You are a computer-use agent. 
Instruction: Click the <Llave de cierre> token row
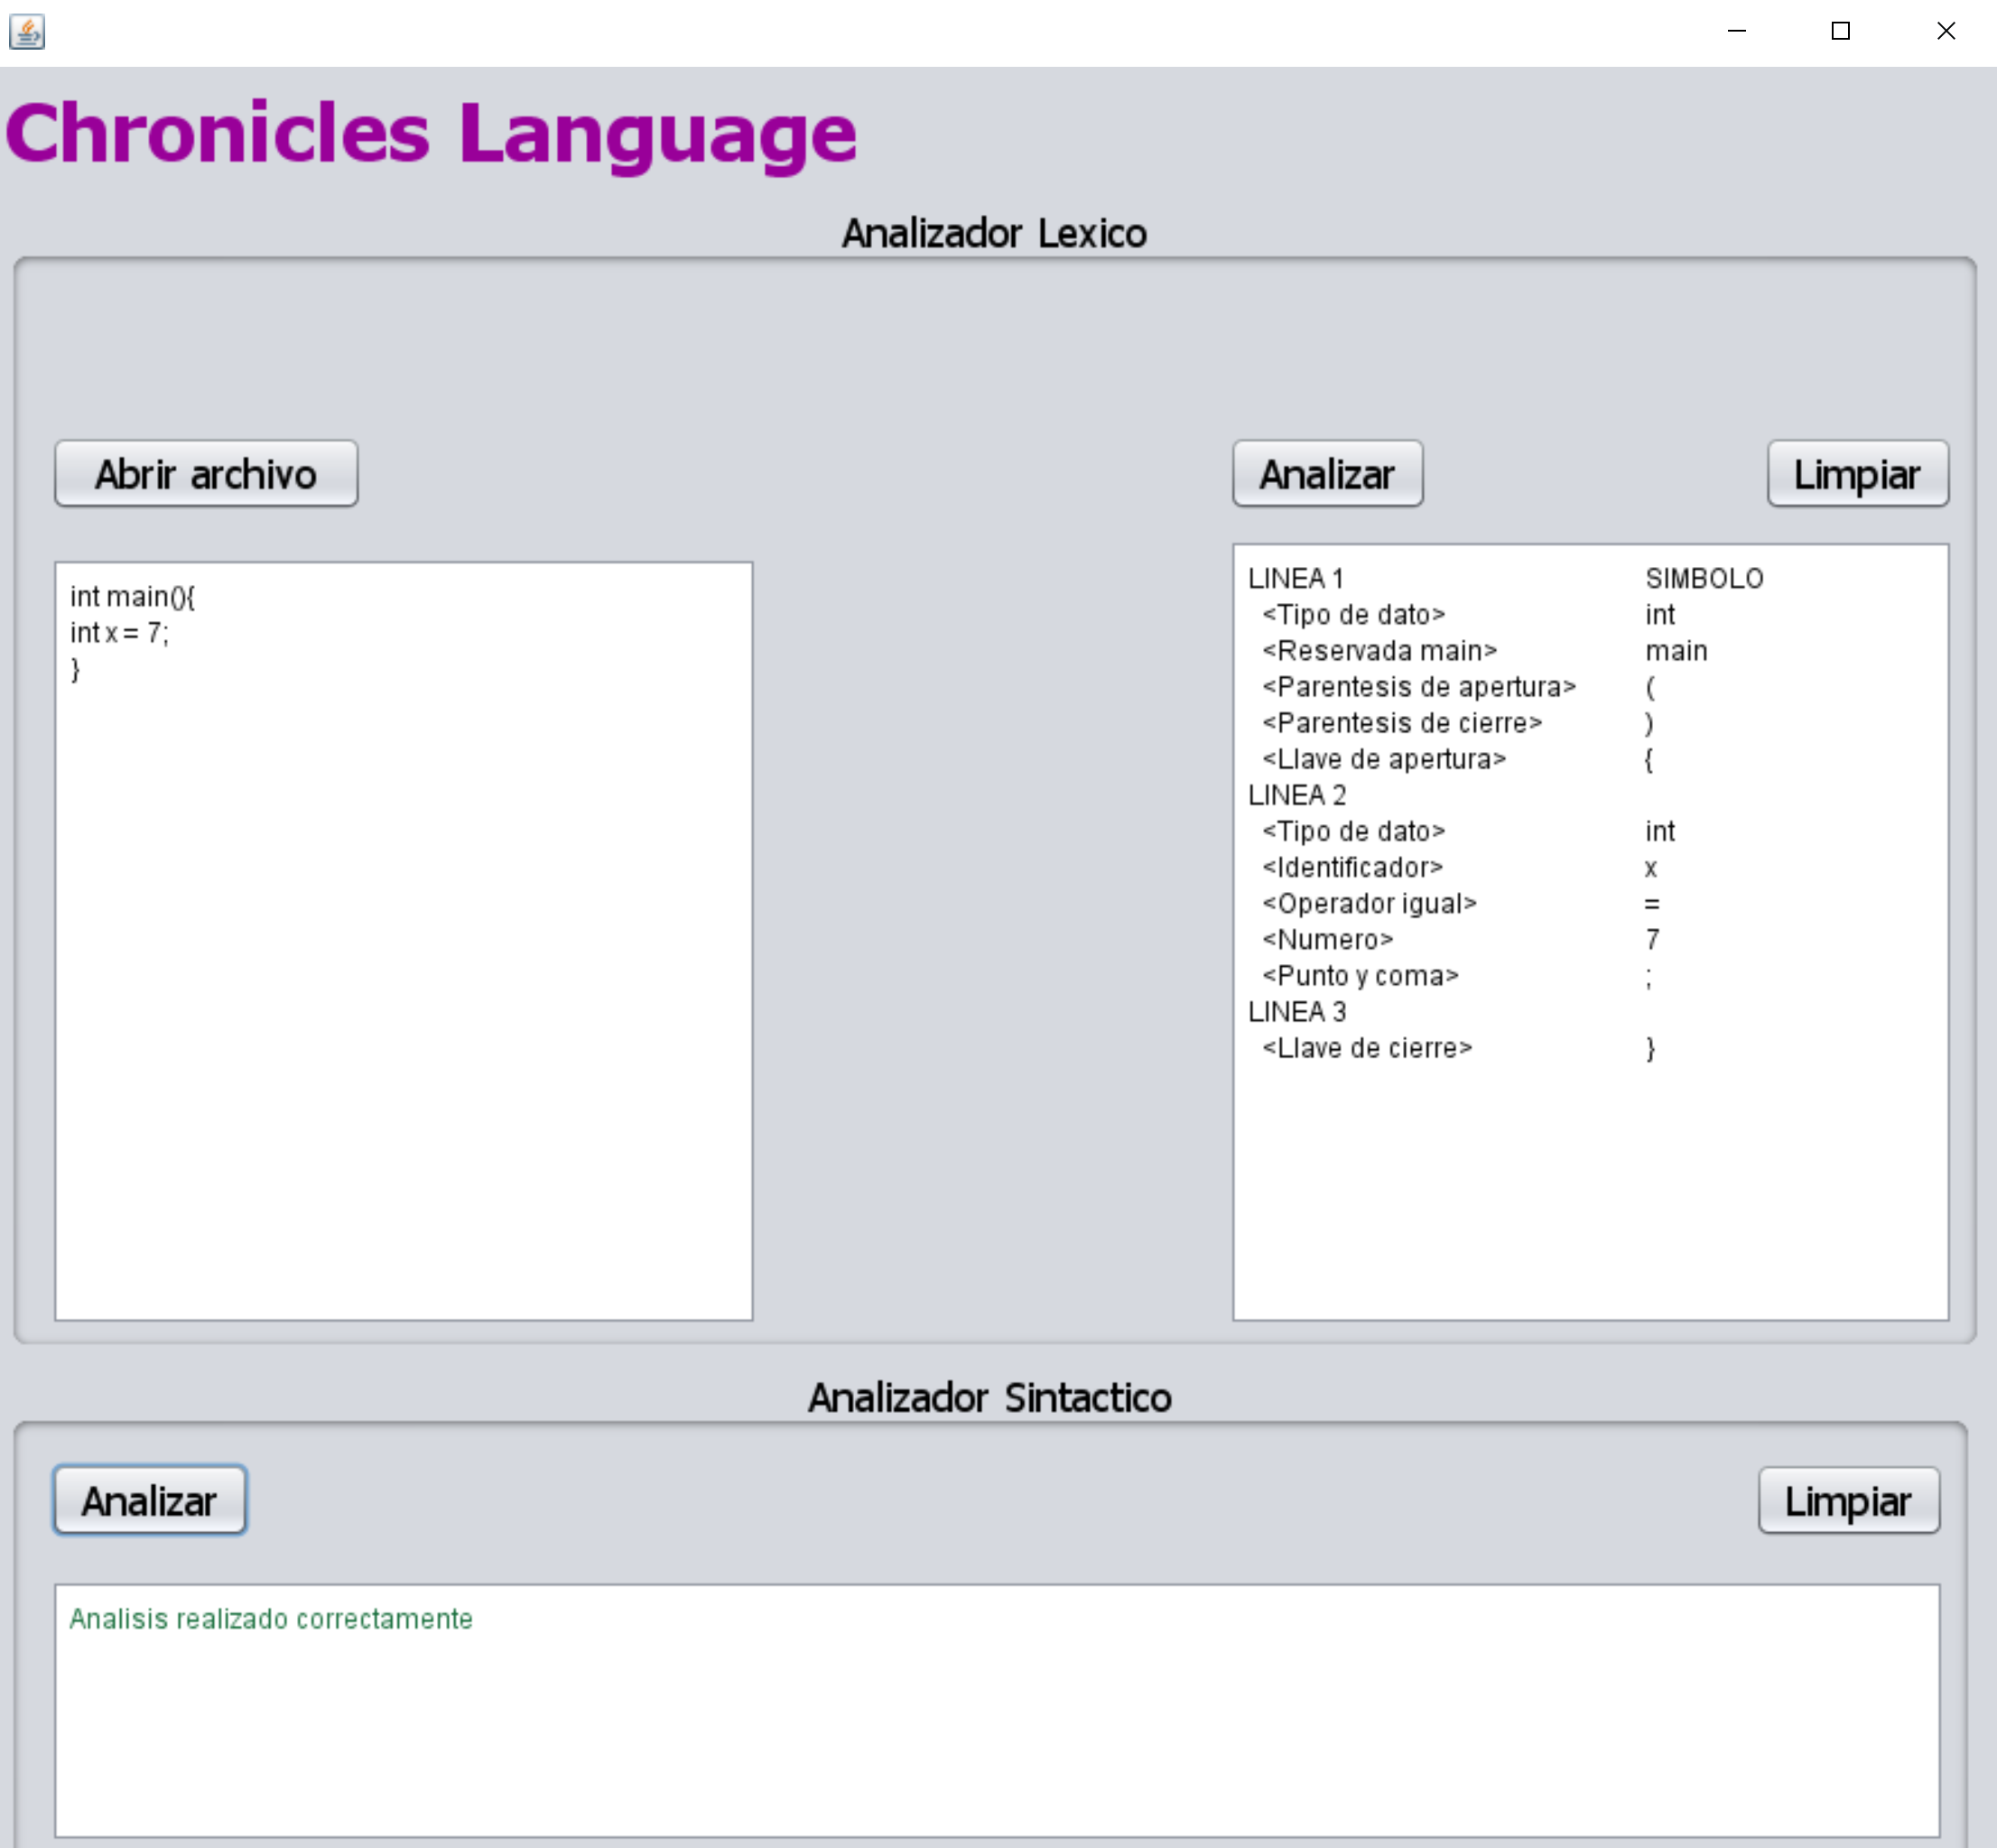click(x=1363, y=1048)
